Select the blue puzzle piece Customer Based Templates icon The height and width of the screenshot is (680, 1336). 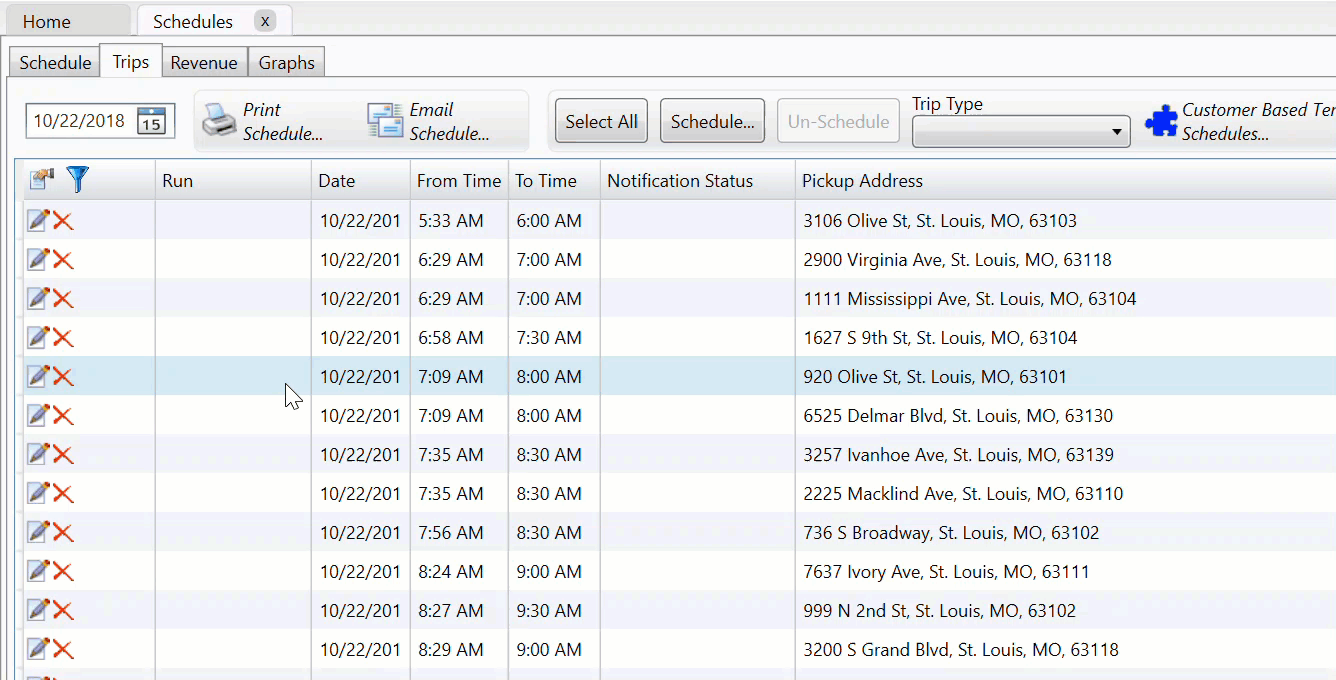1161,121
